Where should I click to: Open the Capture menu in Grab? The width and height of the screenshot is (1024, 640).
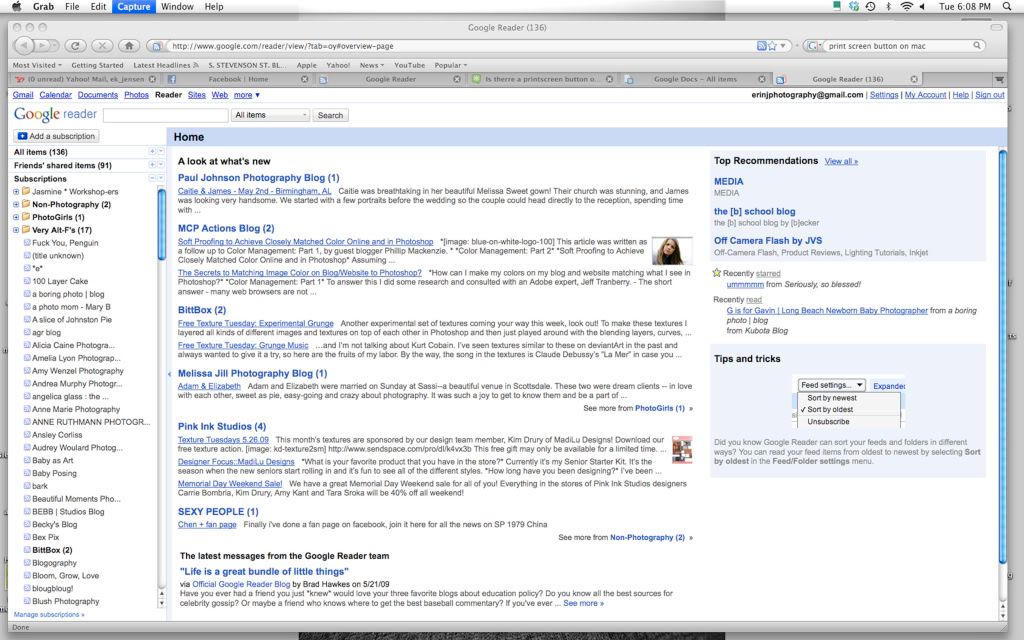(x=133, y=7)
